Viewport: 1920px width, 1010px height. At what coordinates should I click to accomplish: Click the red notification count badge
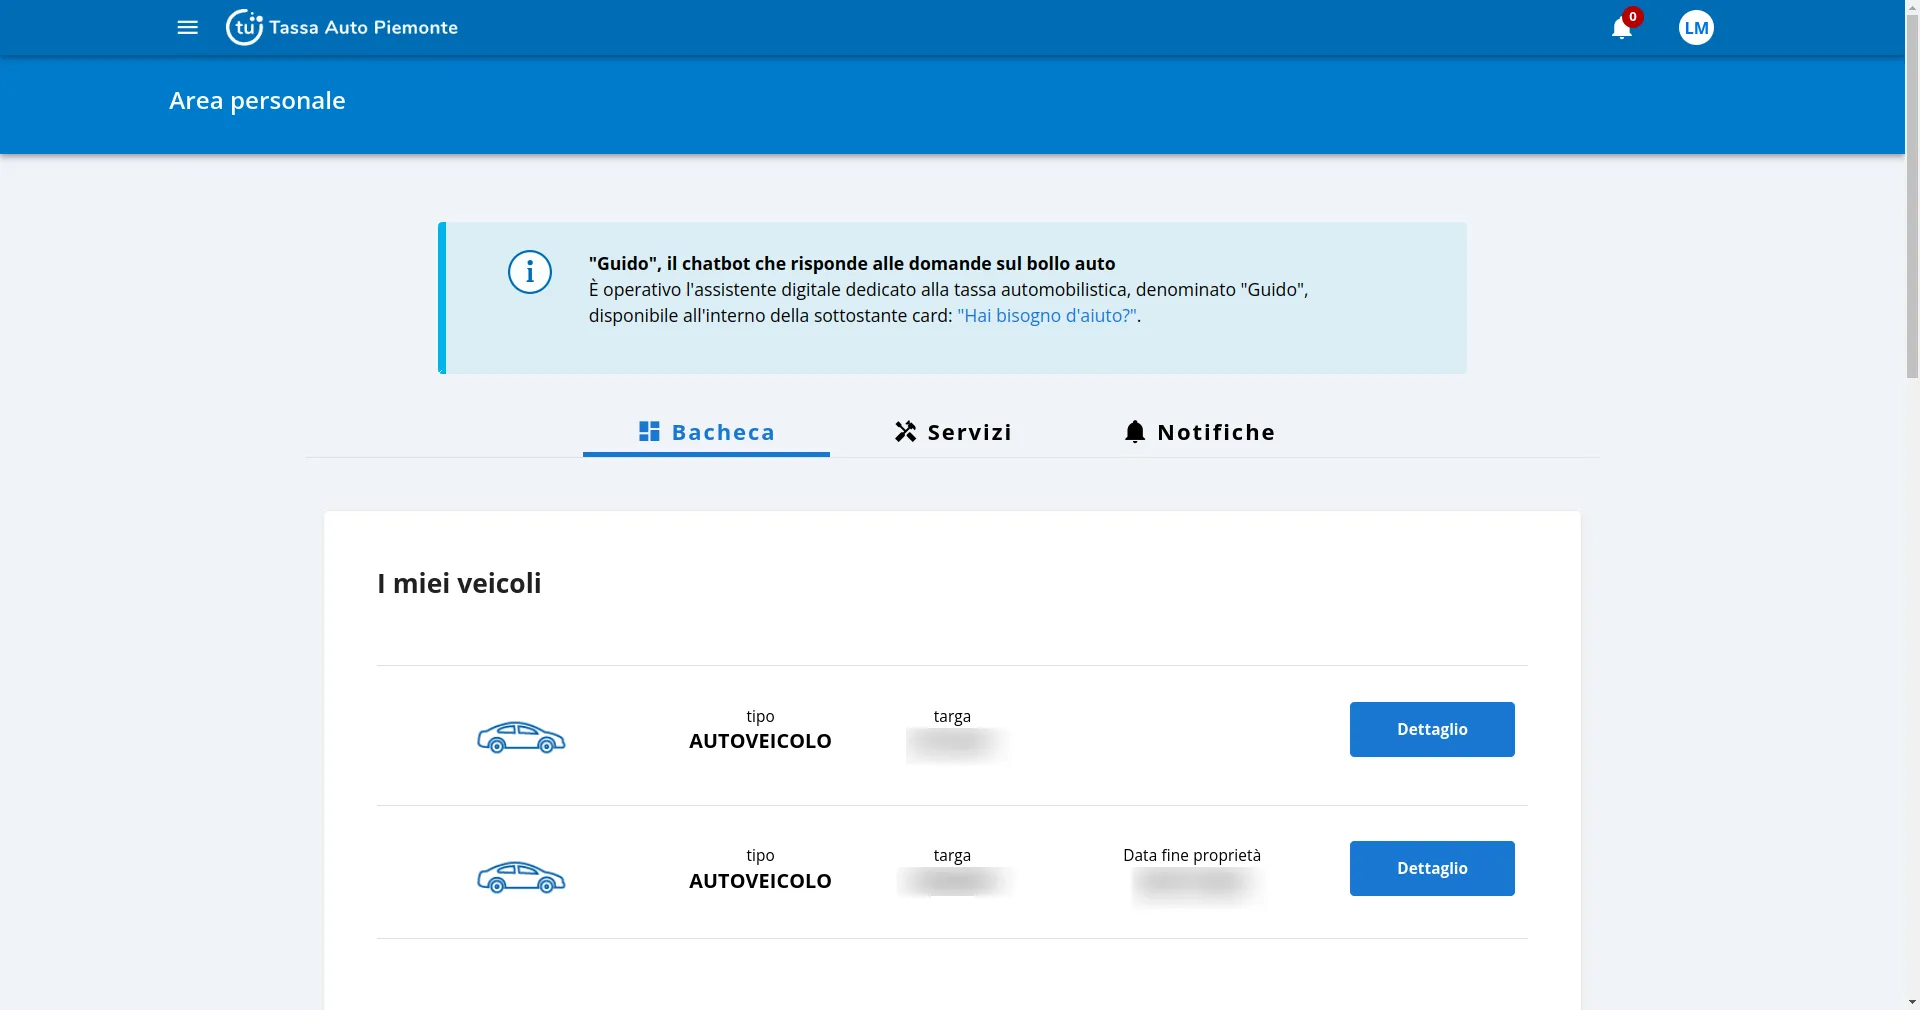click(1633, 17)
